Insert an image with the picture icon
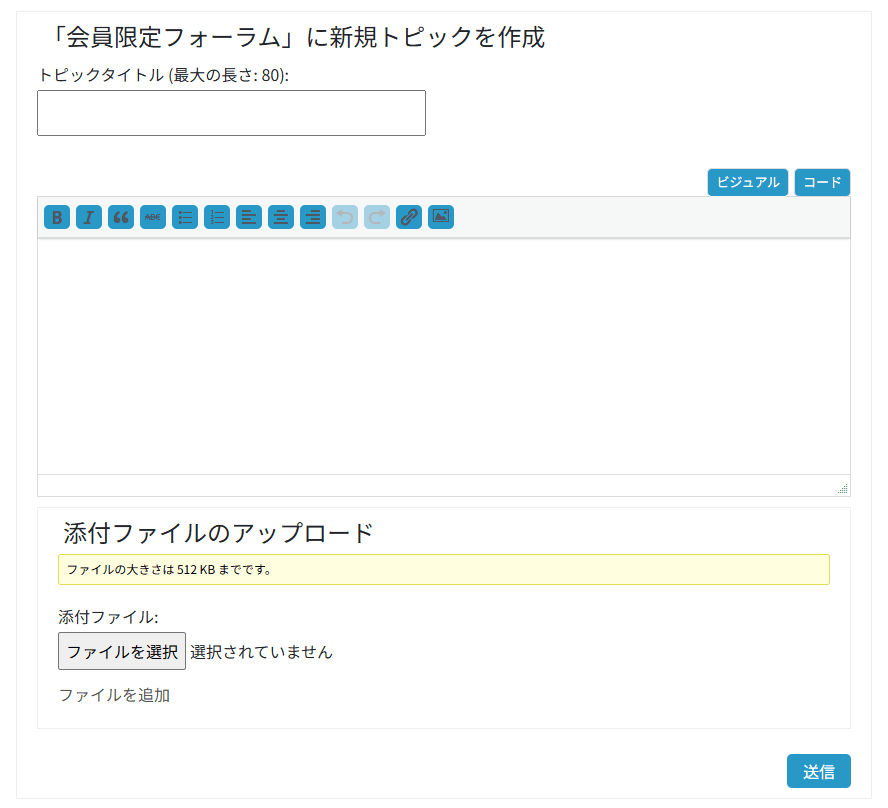Screen dimensions: 888x808 click(441, 217)
